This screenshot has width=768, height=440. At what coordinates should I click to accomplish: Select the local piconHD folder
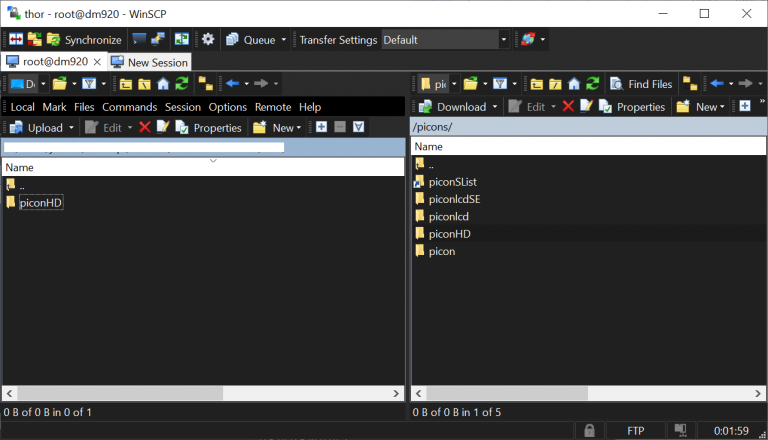[x=41, y=203]
